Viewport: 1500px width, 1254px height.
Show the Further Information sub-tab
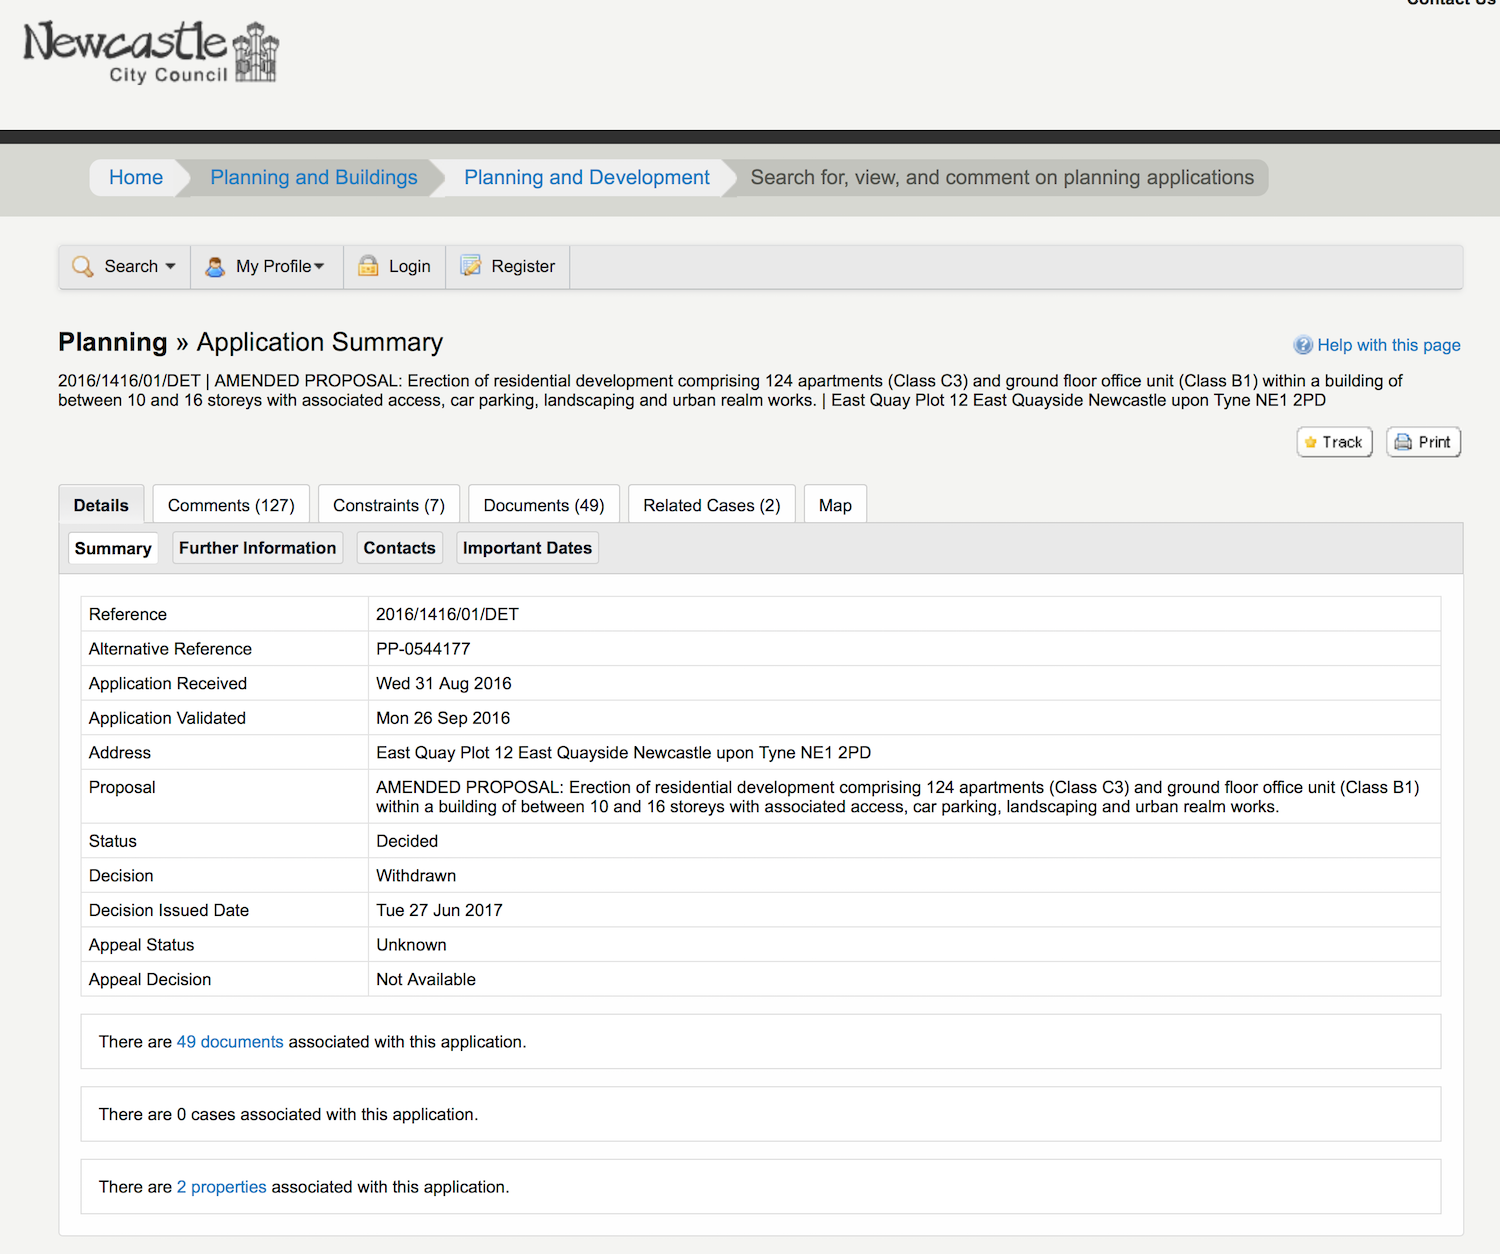[257, 548]
